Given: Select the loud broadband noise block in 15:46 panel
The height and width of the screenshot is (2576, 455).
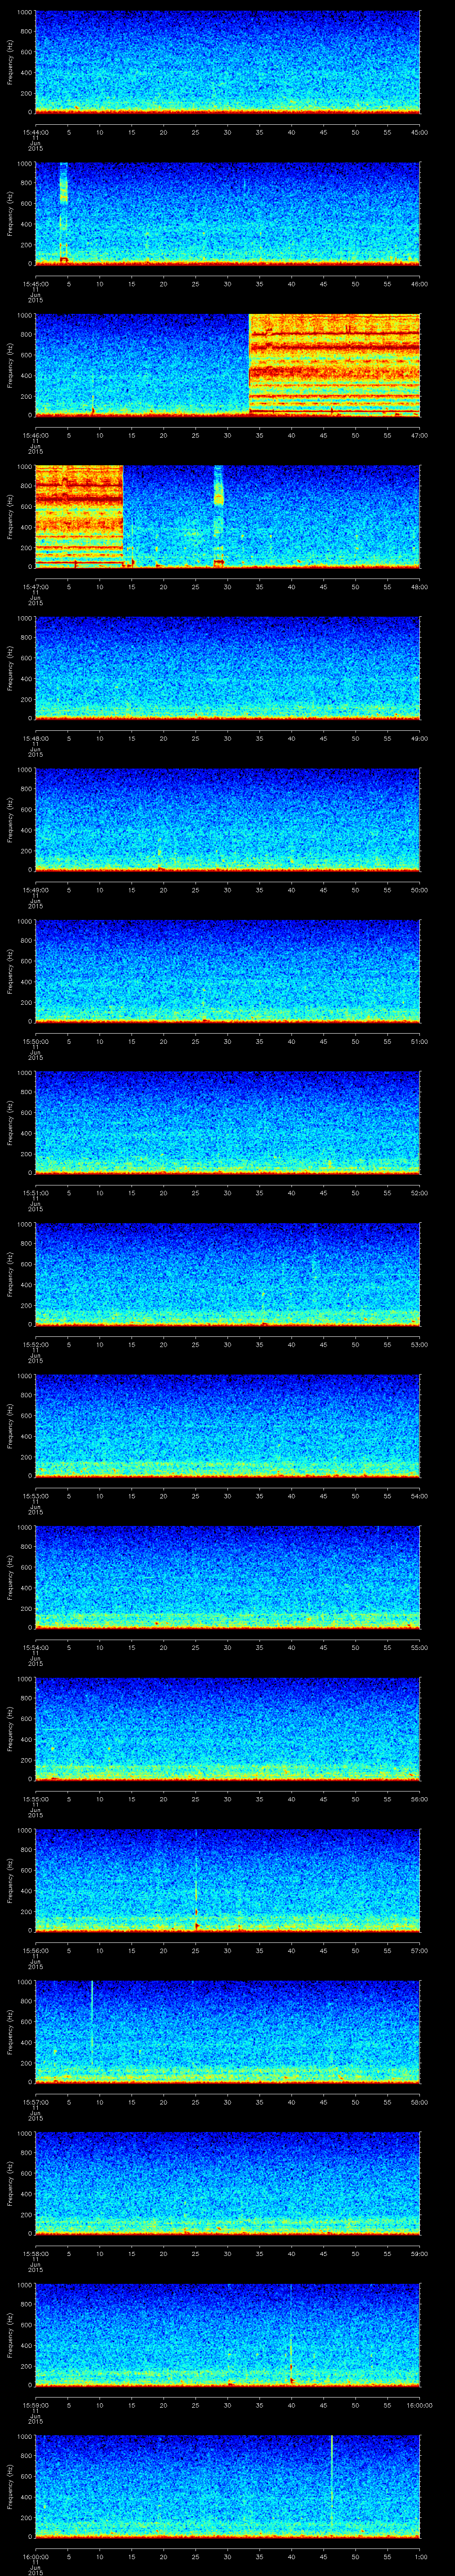Looking at the screenshot, I should pos(334,364).
